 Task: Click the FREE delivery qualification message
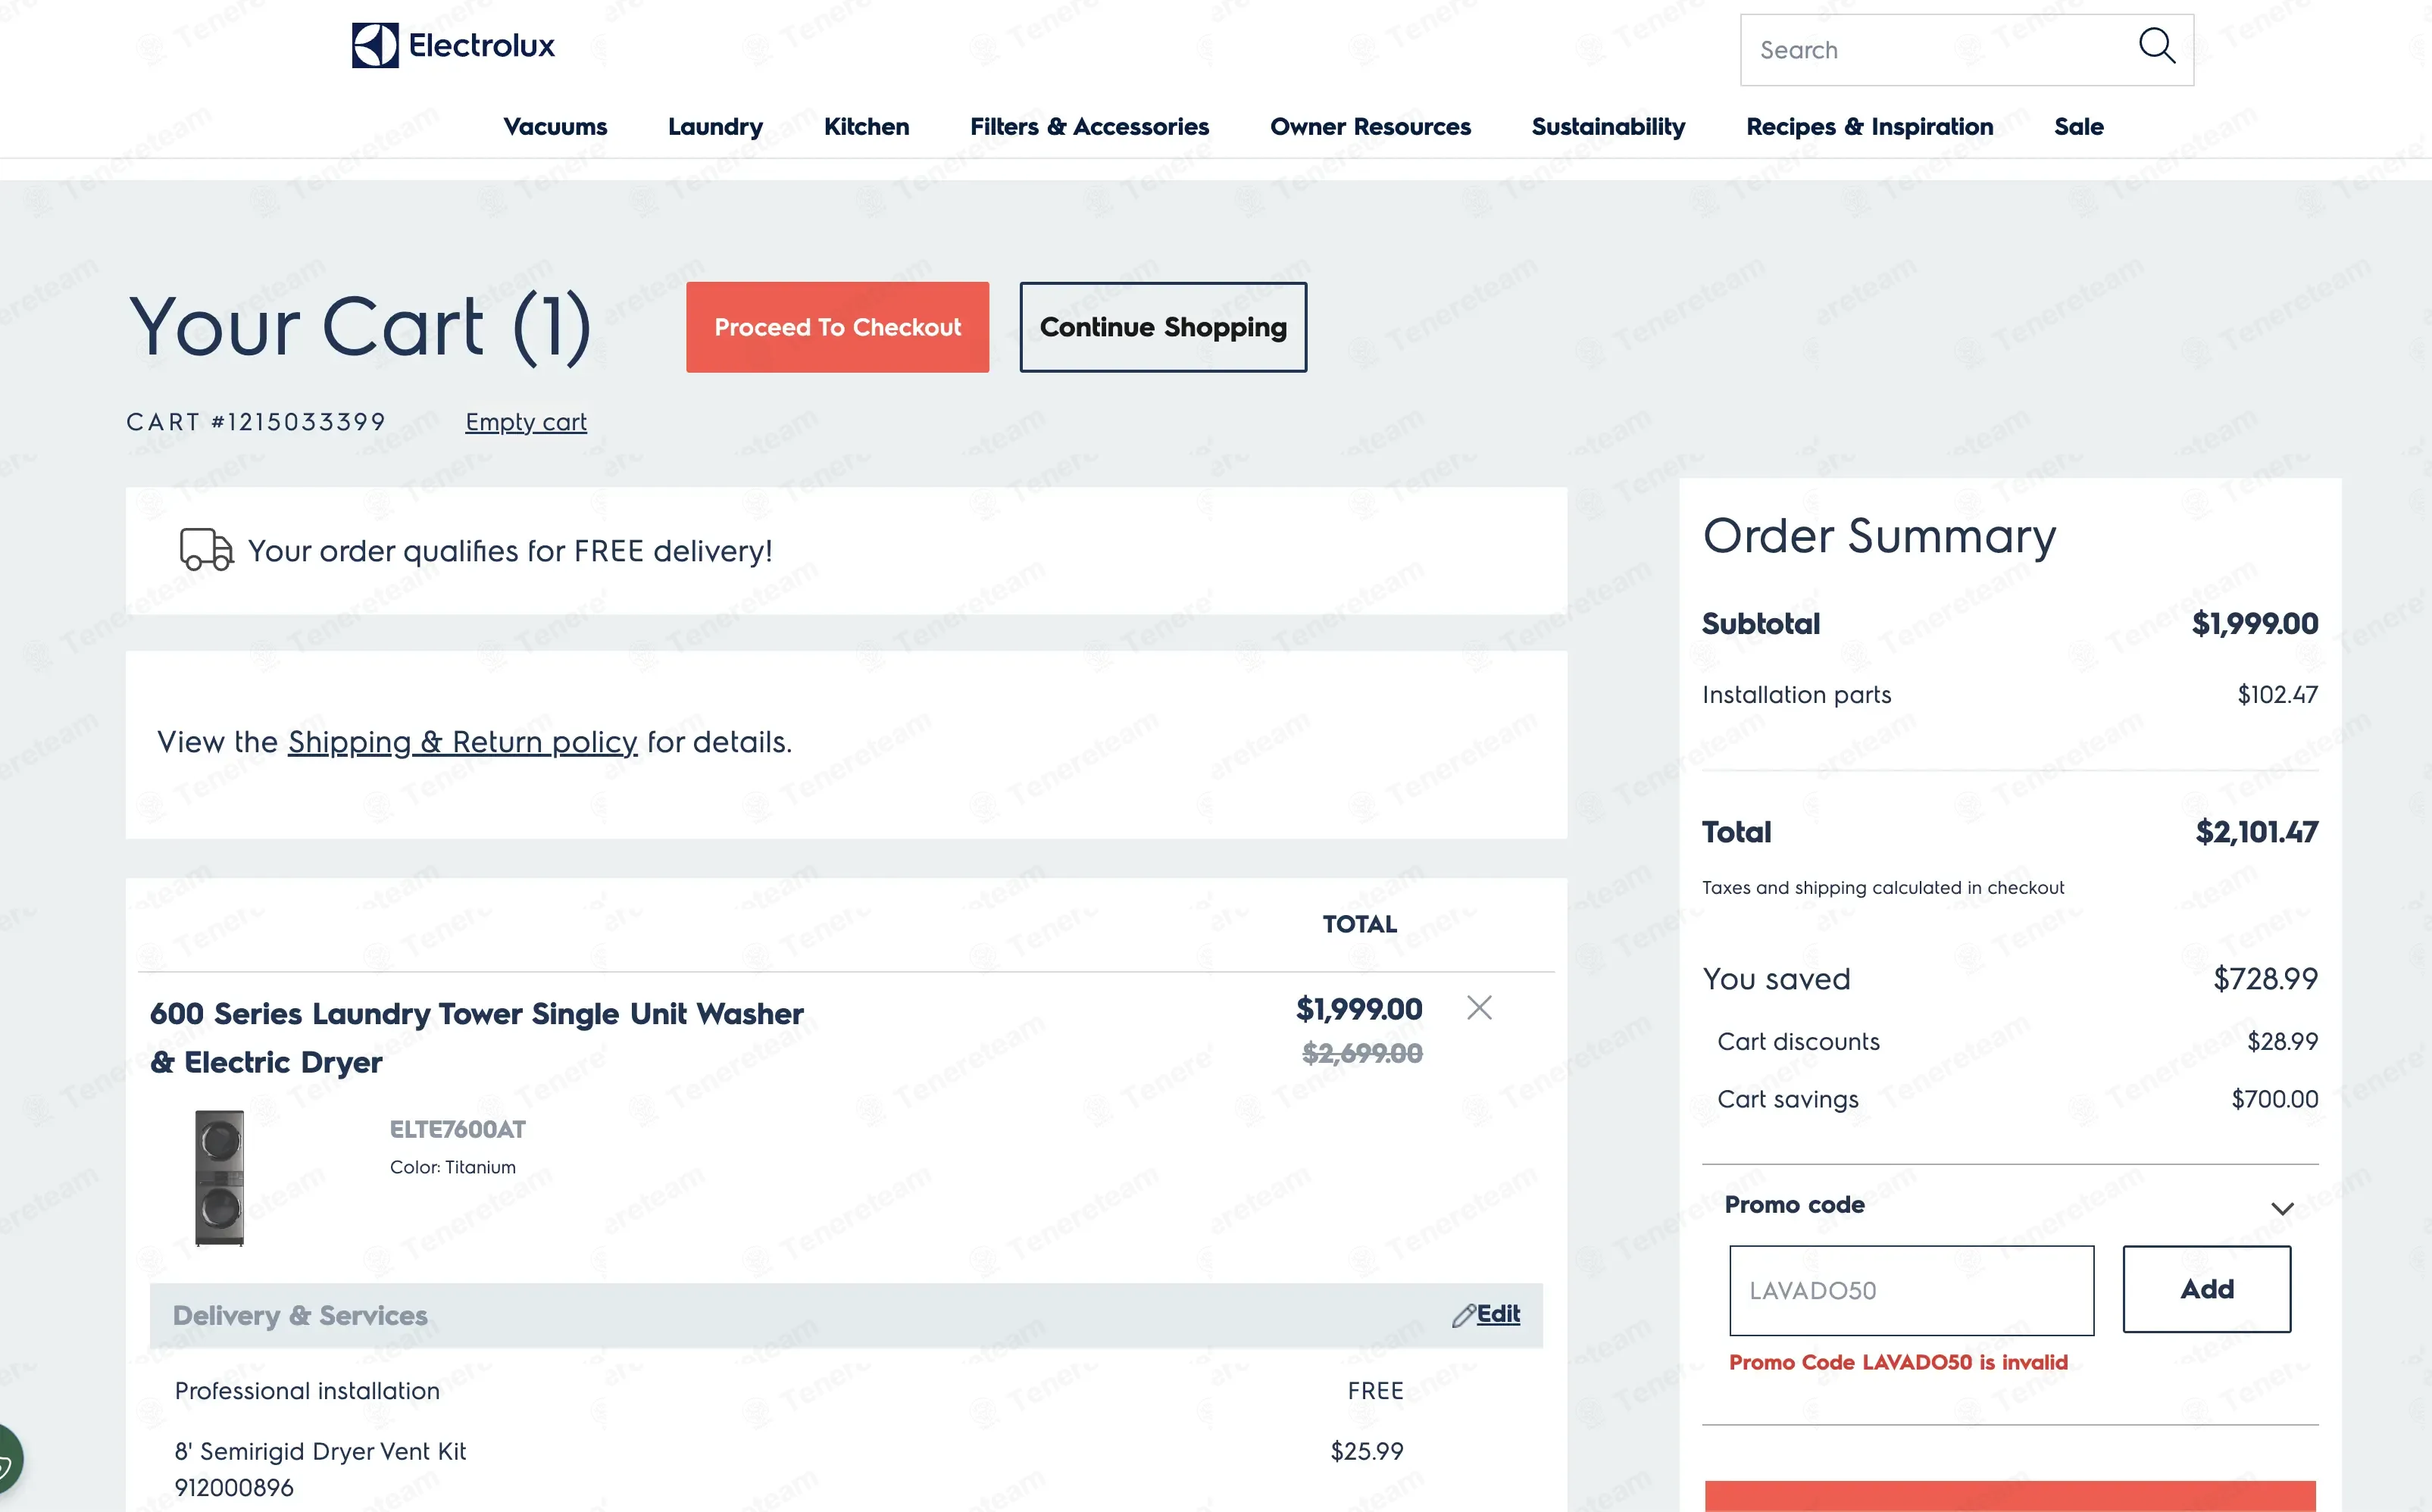pyautogui.click(x=510, y=551)
